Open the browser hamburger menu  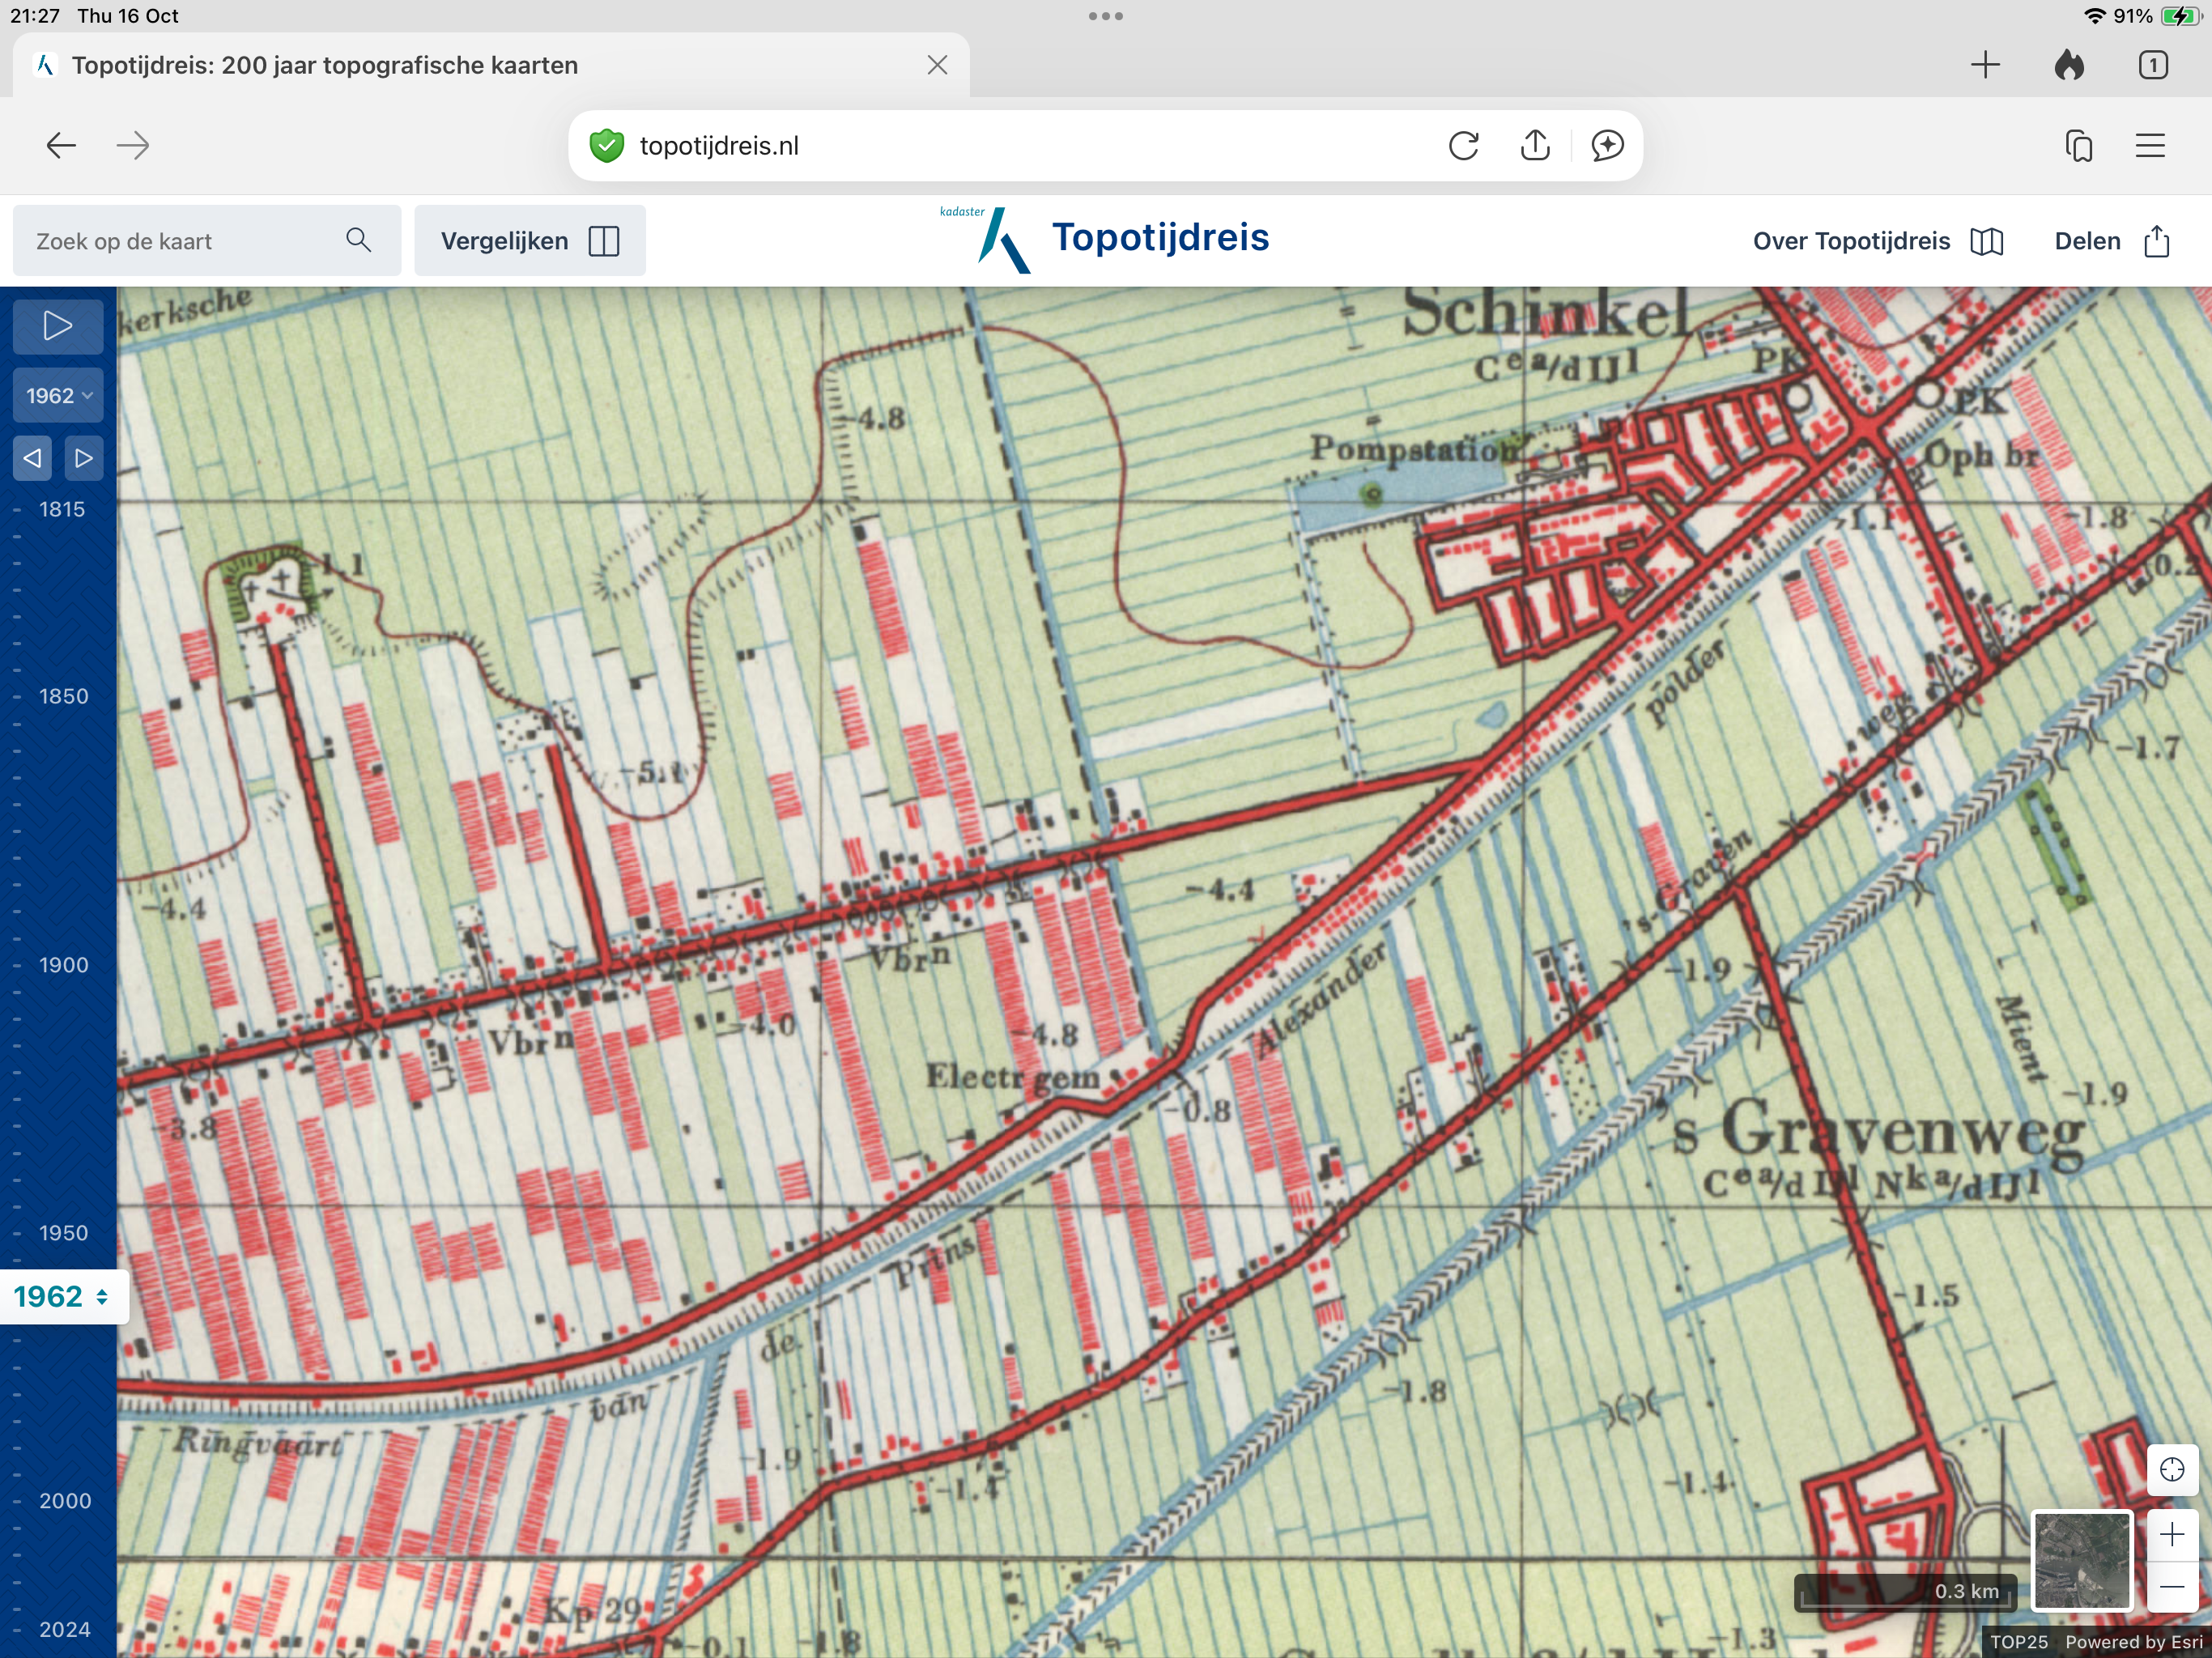point(2150,146)
